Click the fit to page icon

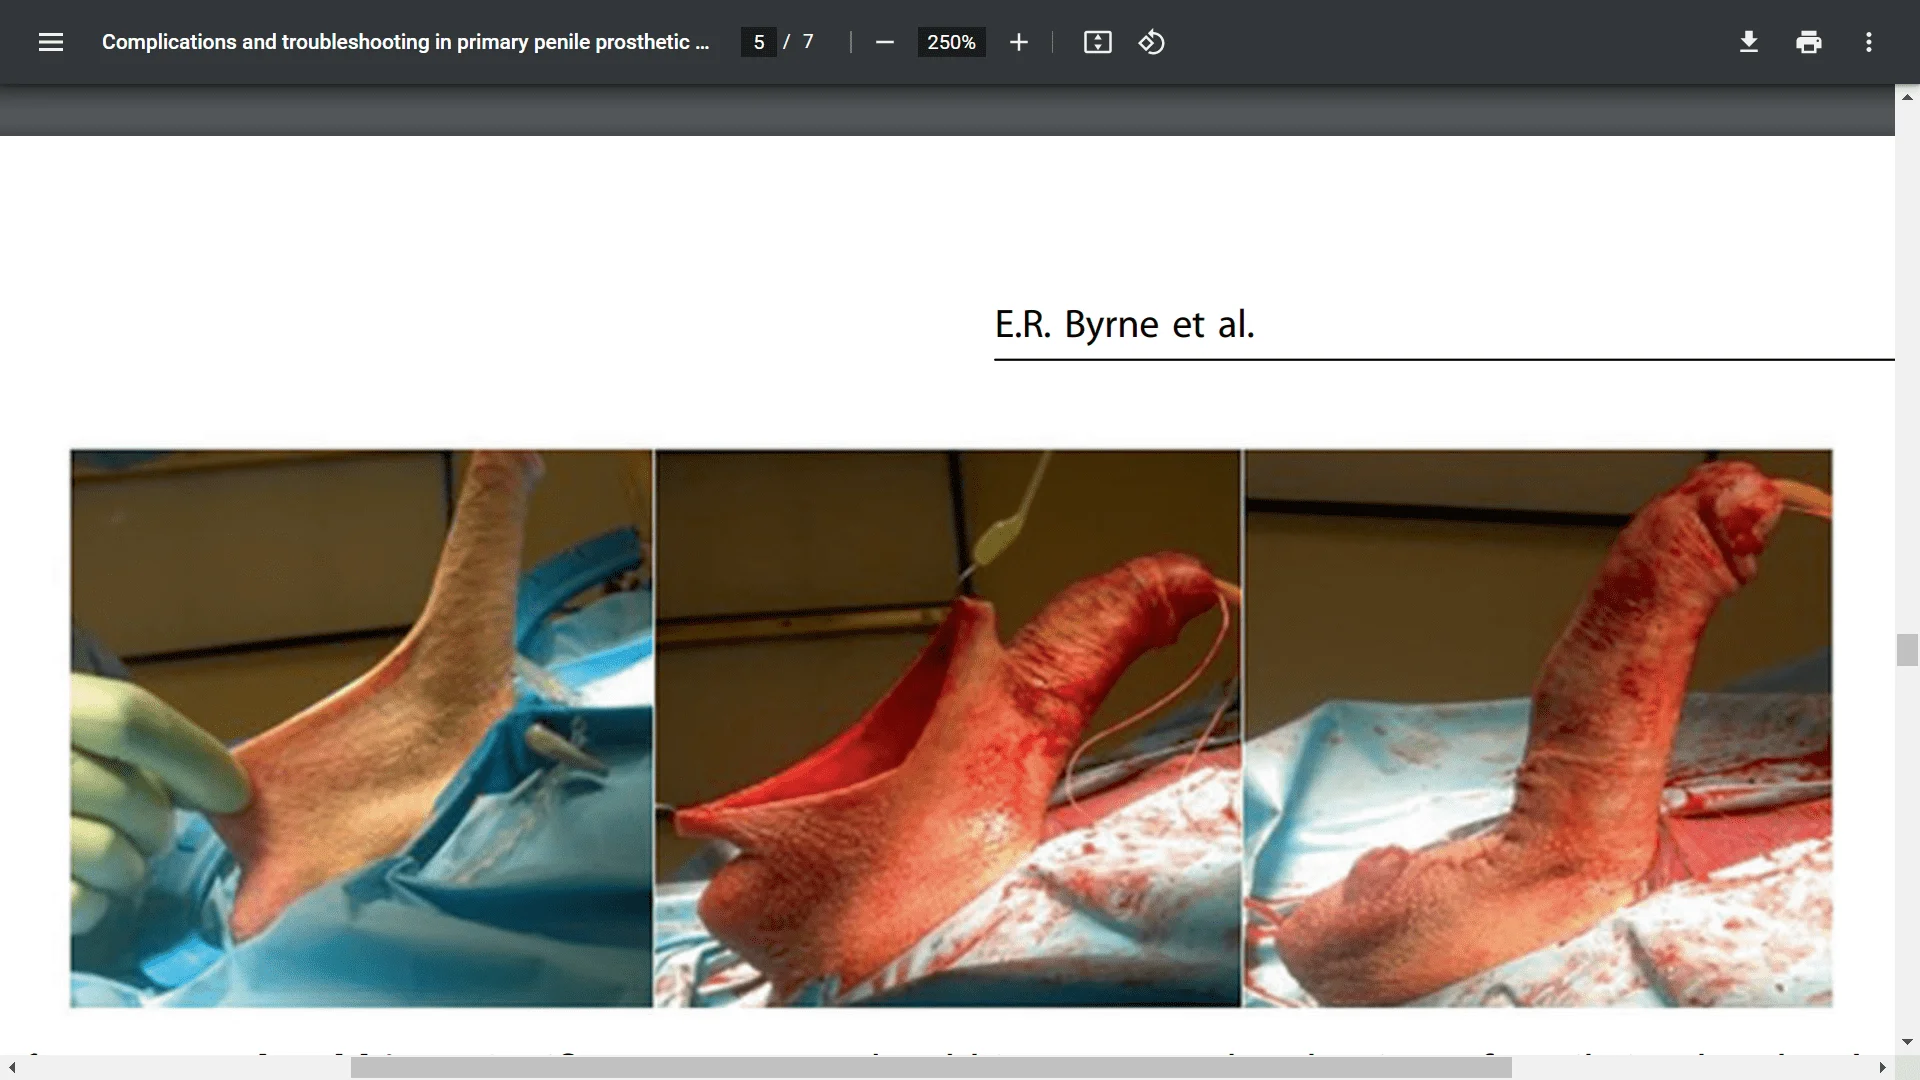[1097, 42]
